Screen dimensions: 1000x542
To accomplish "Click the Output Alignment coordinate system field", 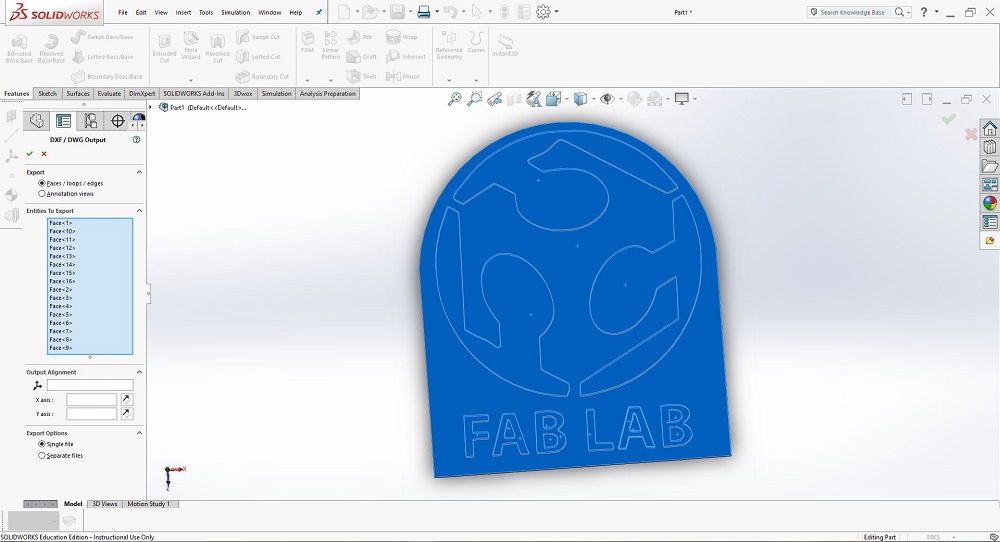I will click(90, 385).
